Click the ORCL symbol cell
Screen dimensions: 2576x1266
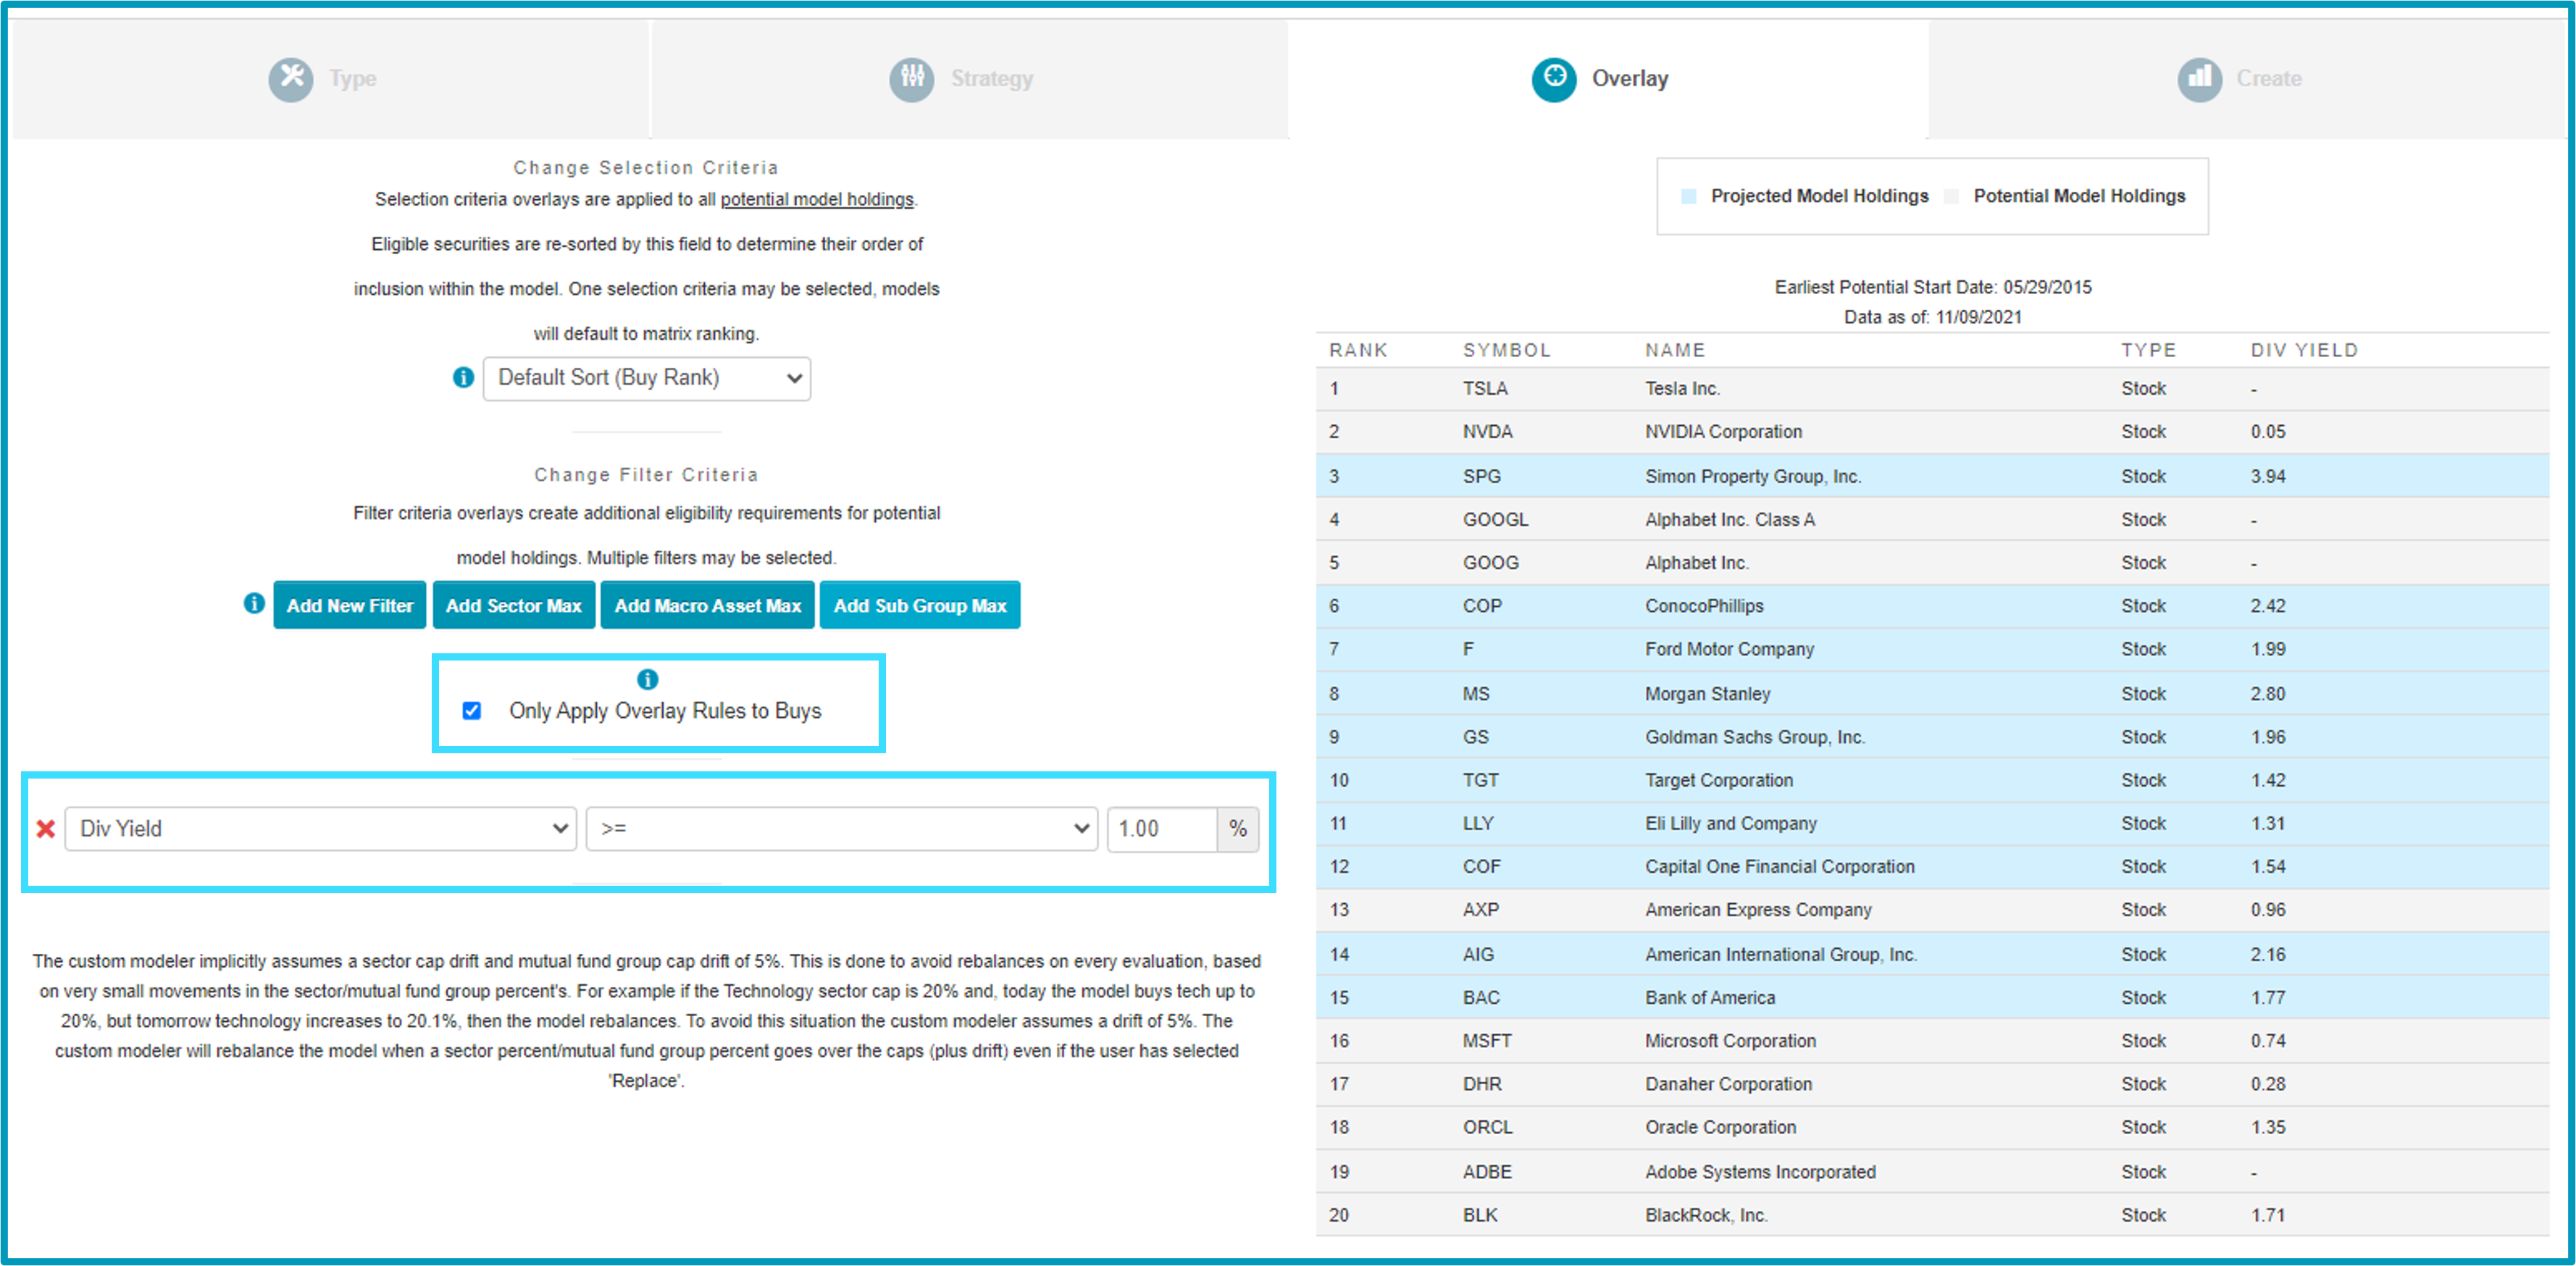[x=1488, y=1126]
